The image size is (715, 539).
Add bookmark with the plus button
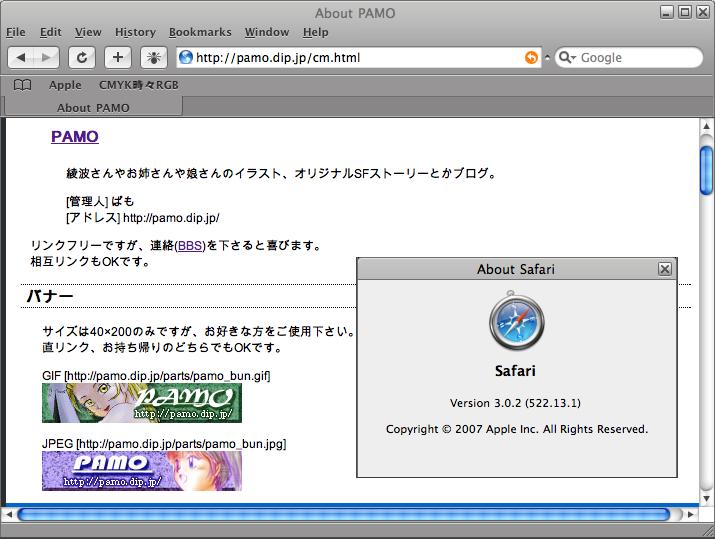coord(118,57)
